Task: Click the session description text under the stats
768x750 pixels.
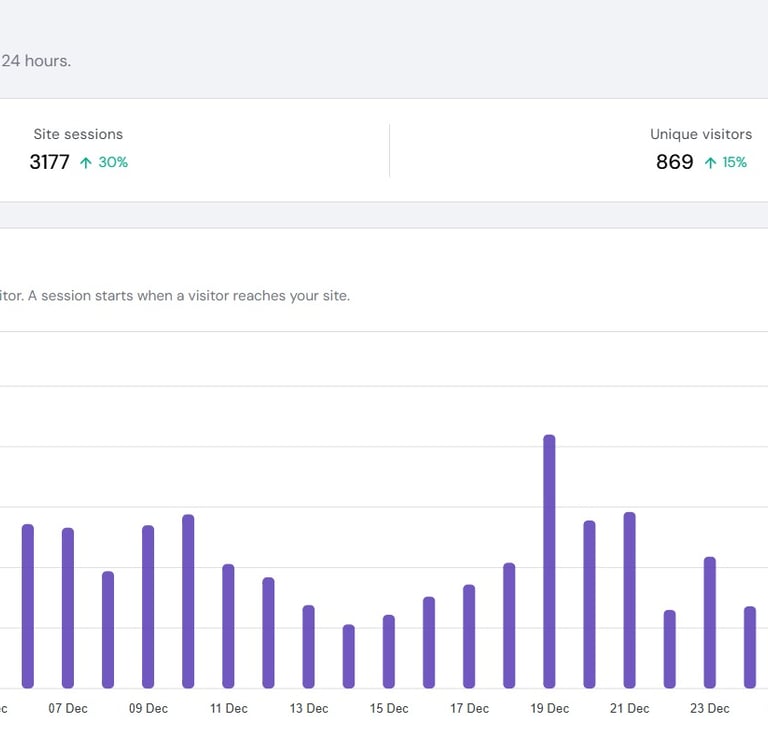Action: click(x=175, y=296)
